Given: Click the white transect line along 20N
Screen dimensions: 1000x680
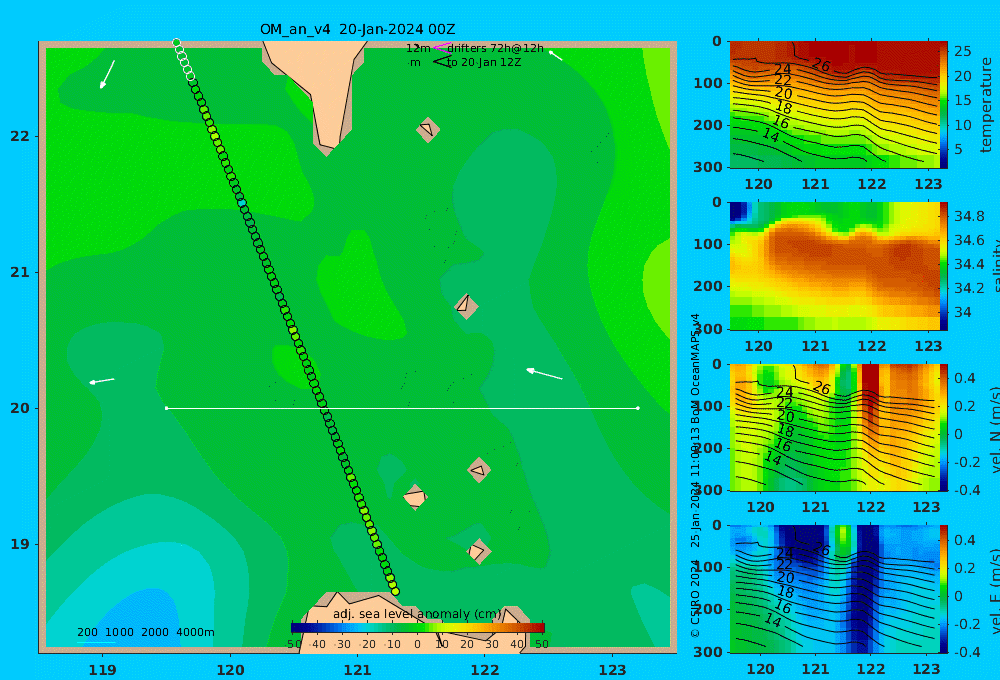Looking at the screenshot, I should click(x=402, y=408).
